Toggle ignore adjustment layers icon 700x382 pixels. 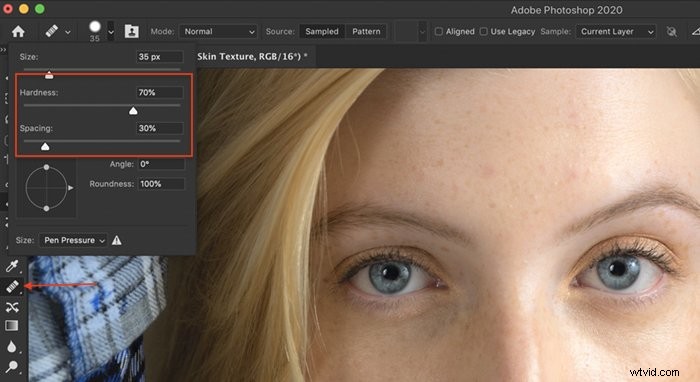coord(671,32)
